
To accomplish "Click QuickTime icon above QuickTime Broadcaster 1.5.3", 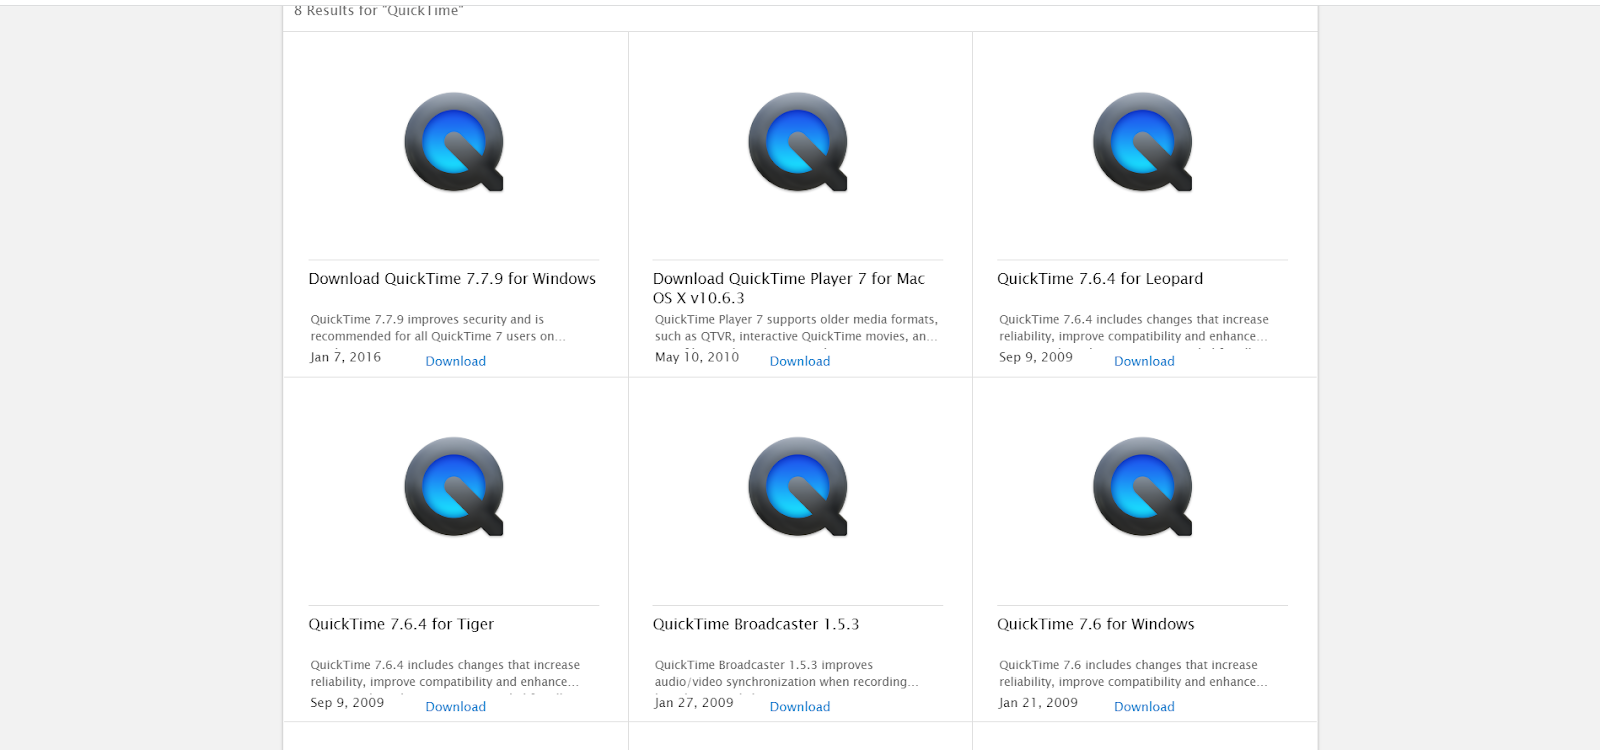I will (x=798, y=487).
